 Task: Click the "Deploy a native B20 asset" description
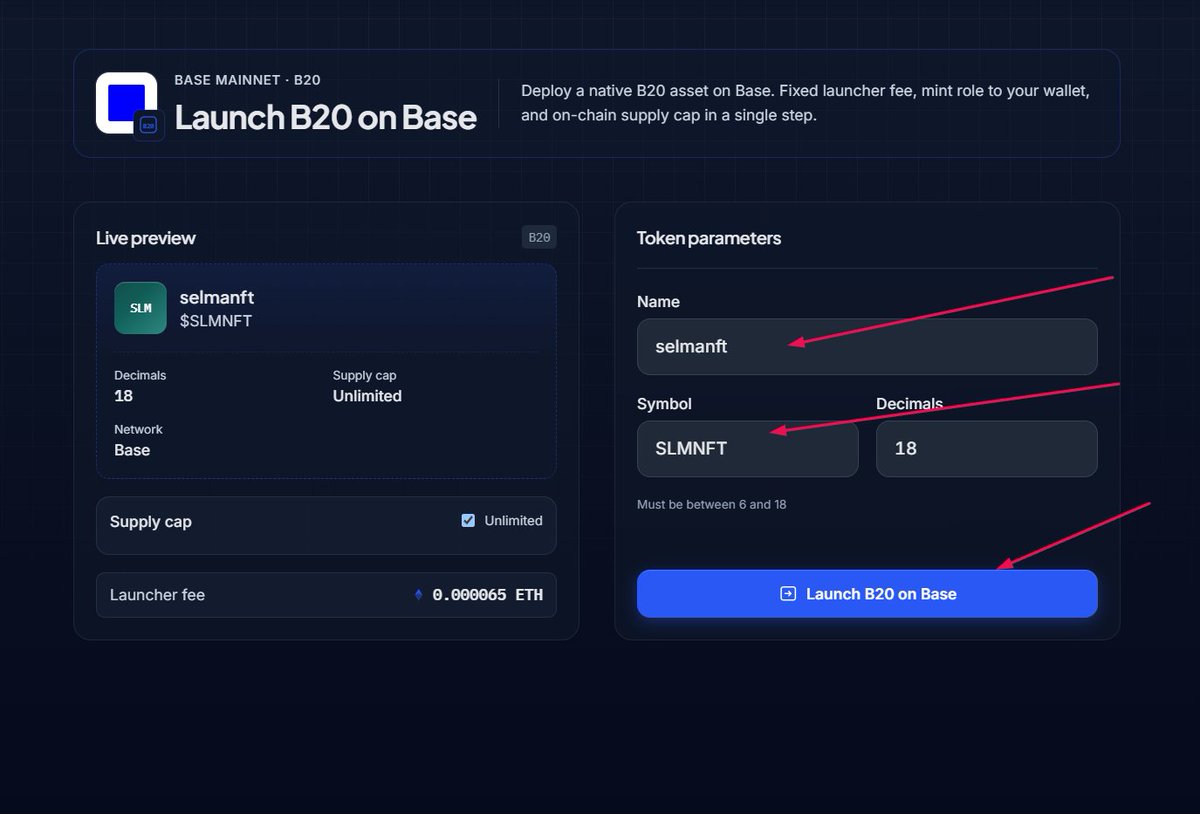point(805,103)
